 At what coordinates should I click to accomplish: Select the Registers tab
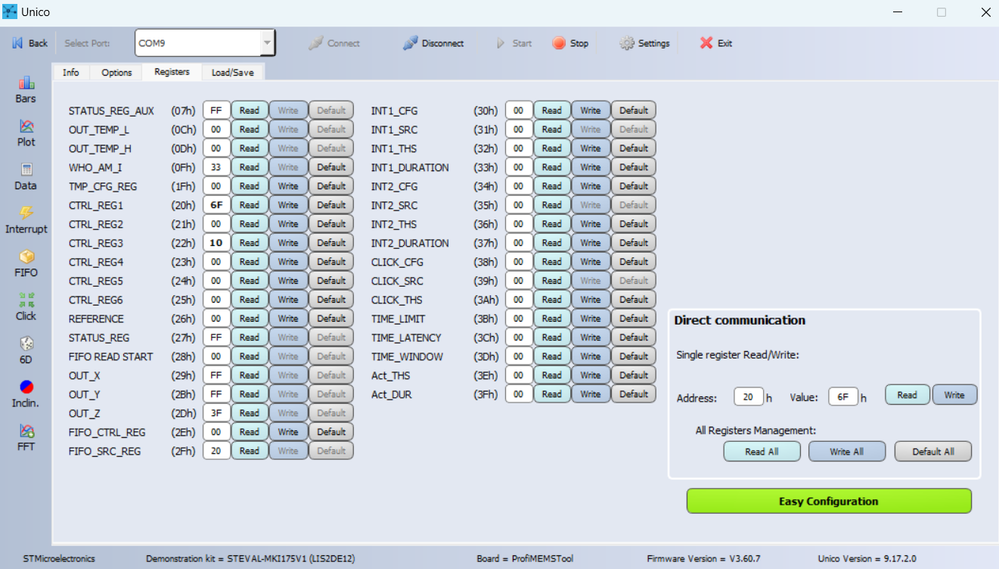coord(172,72)
